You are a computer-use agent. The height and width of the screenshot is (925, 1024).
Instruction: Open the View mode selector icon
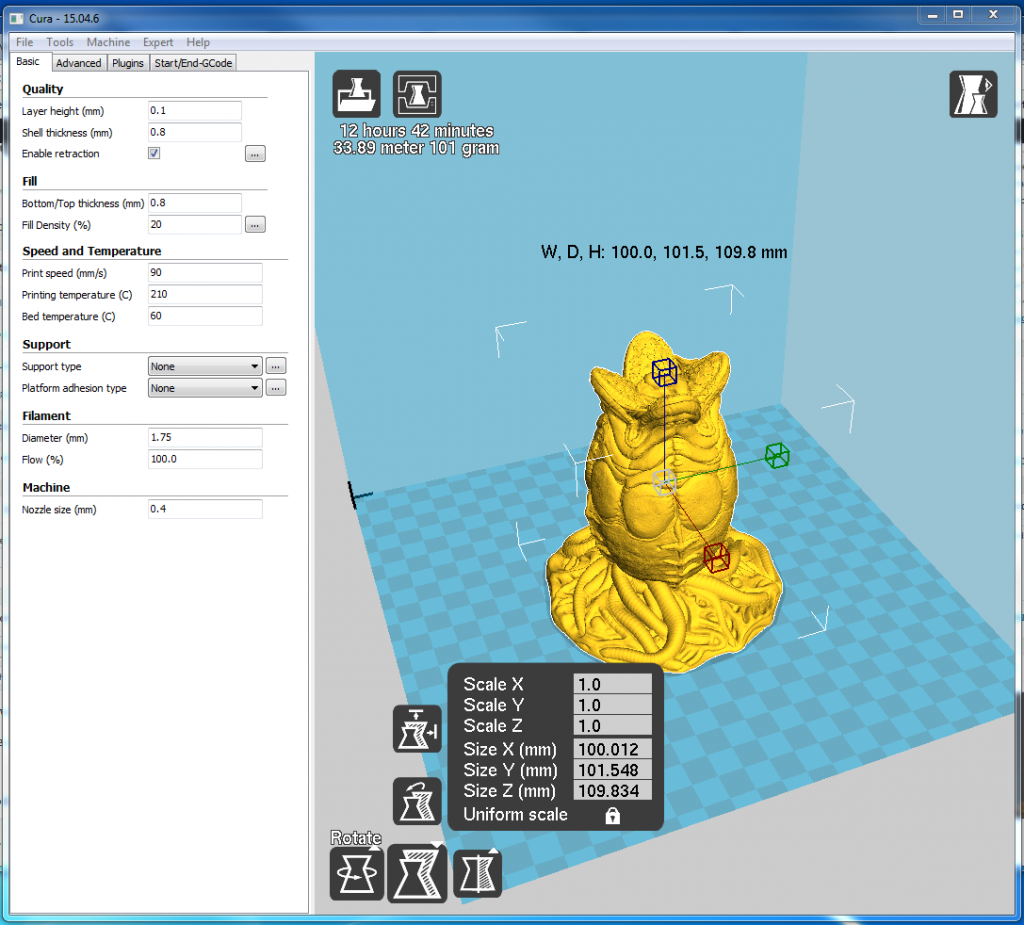pyautogui.click(x=973, y=95)
